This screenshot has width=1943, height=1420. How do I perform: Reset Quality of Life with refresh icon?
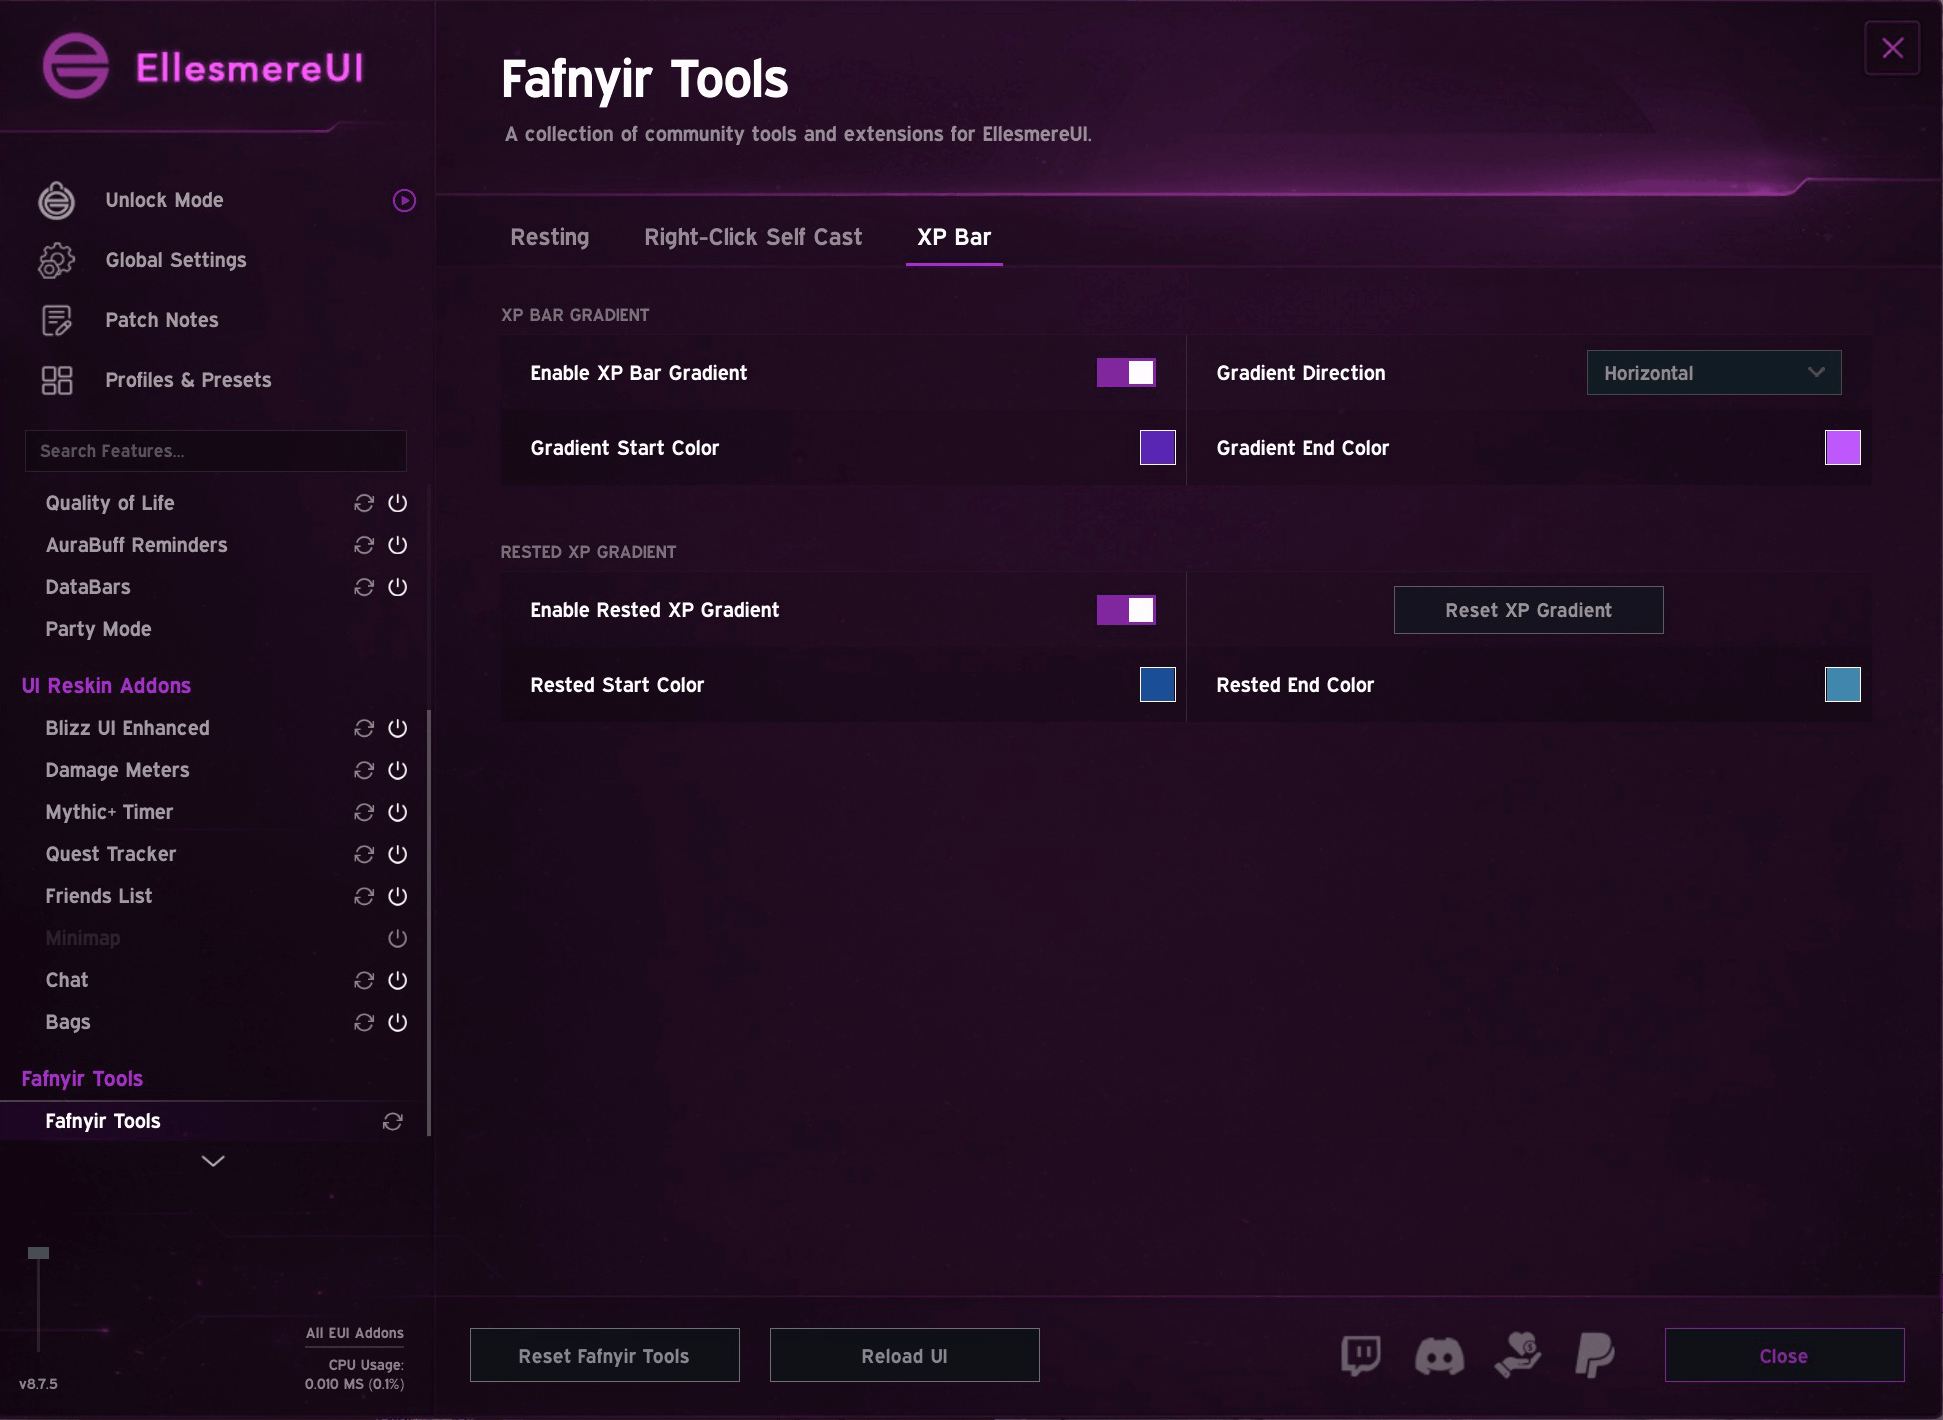[364, 503]
